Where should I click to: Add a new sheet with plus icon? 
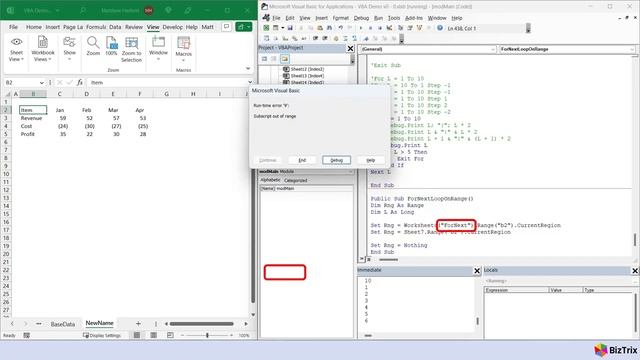pos(138,324)
